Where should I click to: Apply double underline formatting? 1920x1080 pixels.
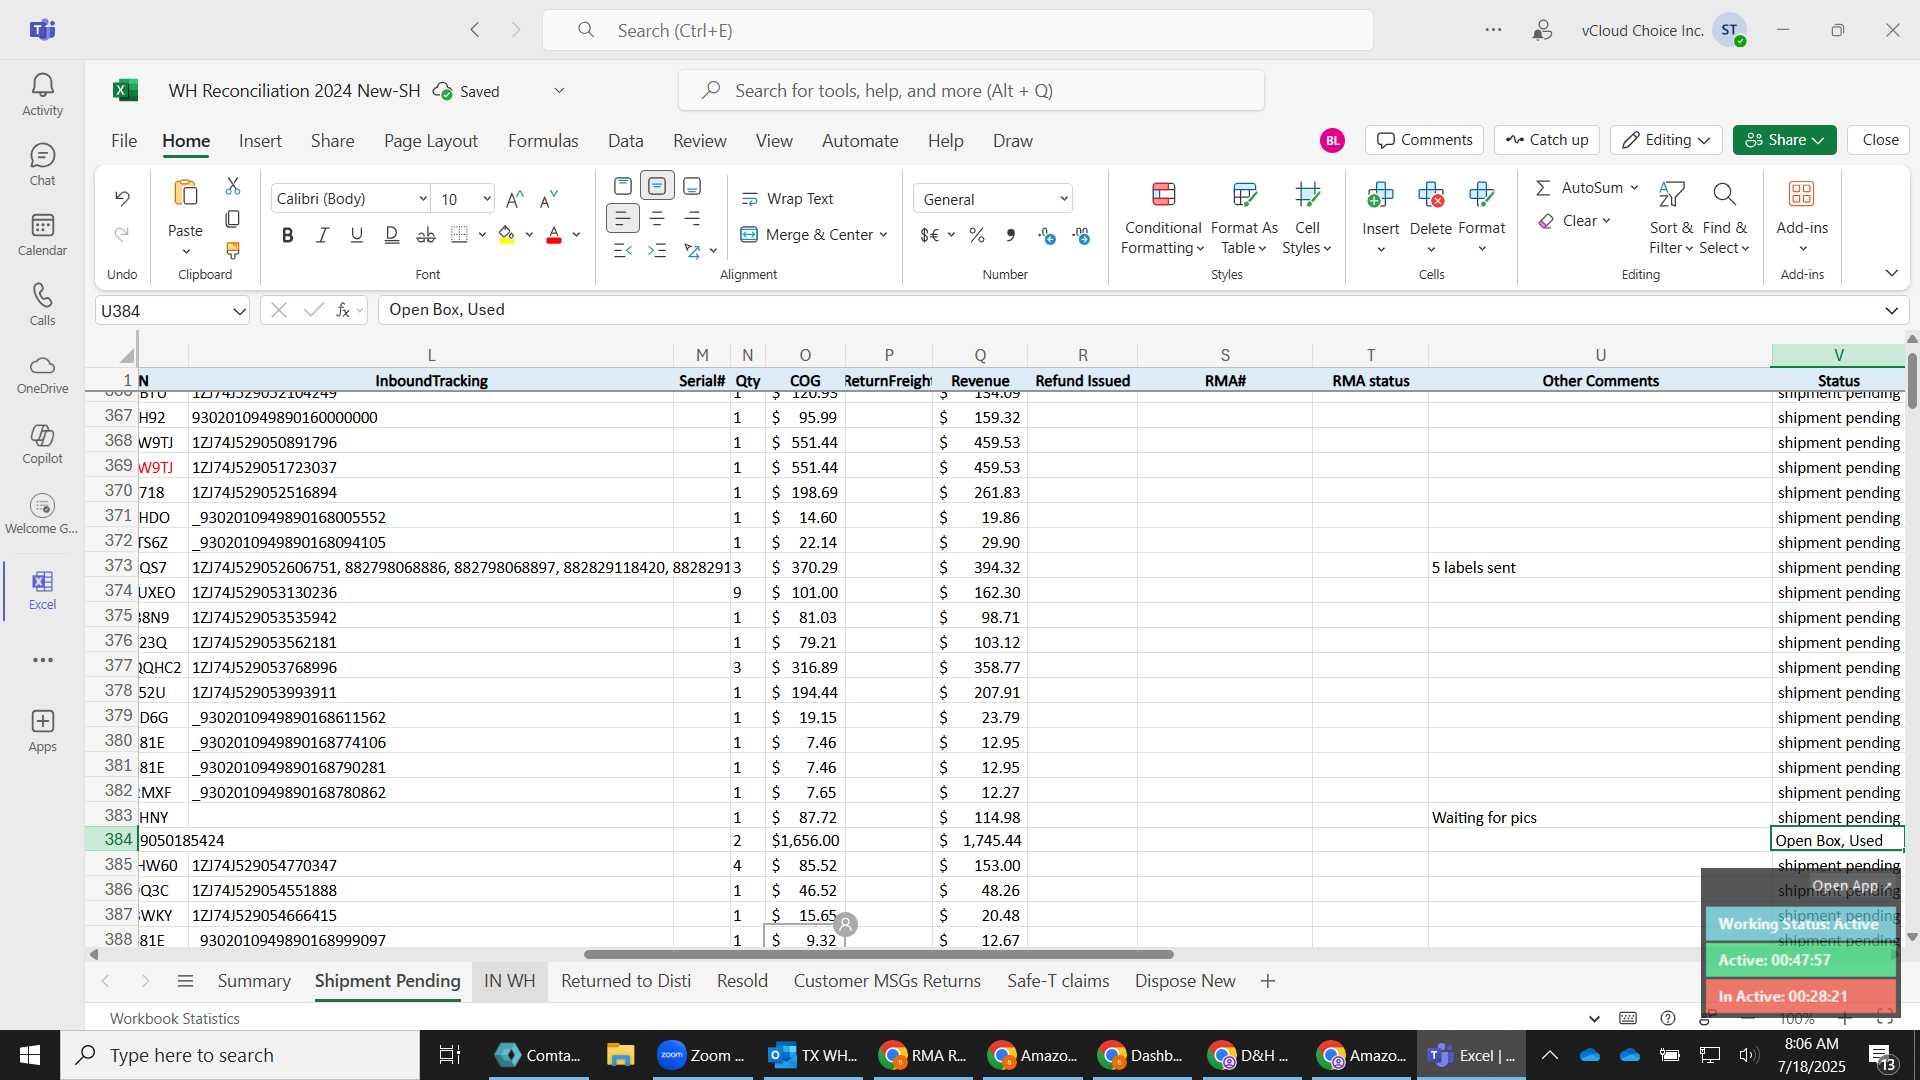(x=392, y=235)
